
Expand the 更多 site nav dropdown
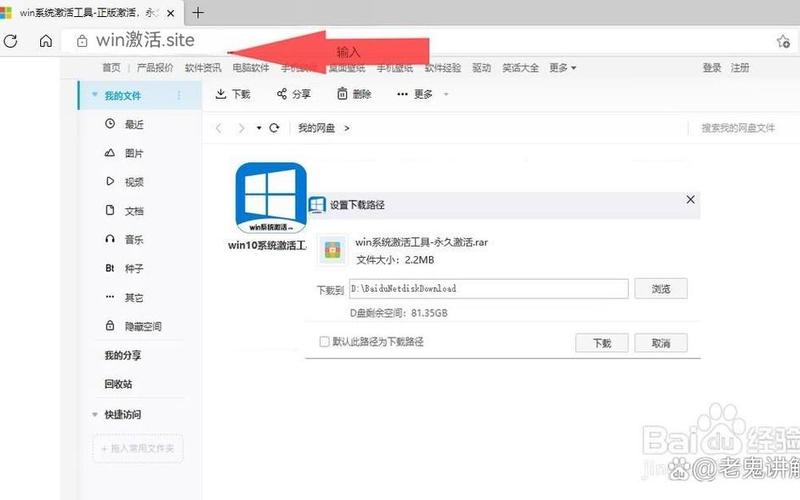tap(563, 67)
